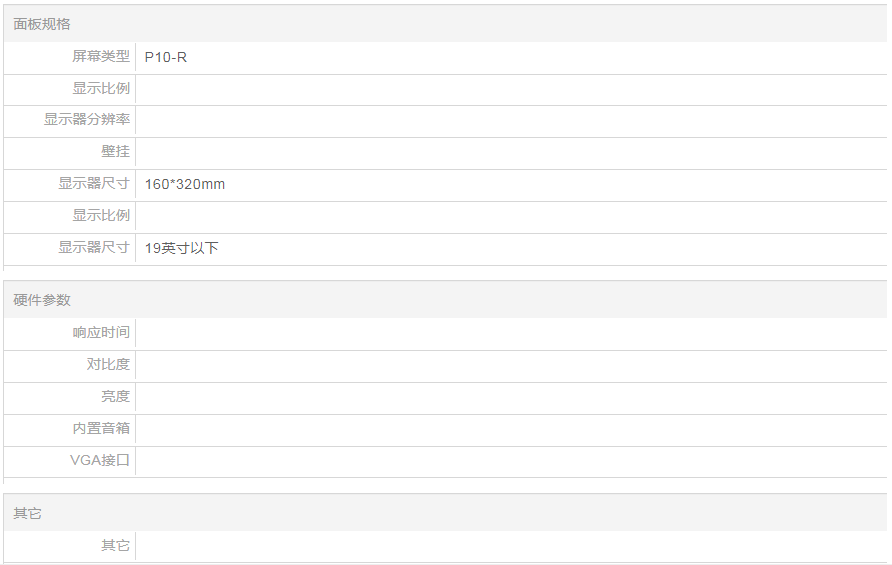Image resolution: width=892 pixels, height=565 pixels.
Task: Click the 响应时间 row label
Action: click(101, 333)
